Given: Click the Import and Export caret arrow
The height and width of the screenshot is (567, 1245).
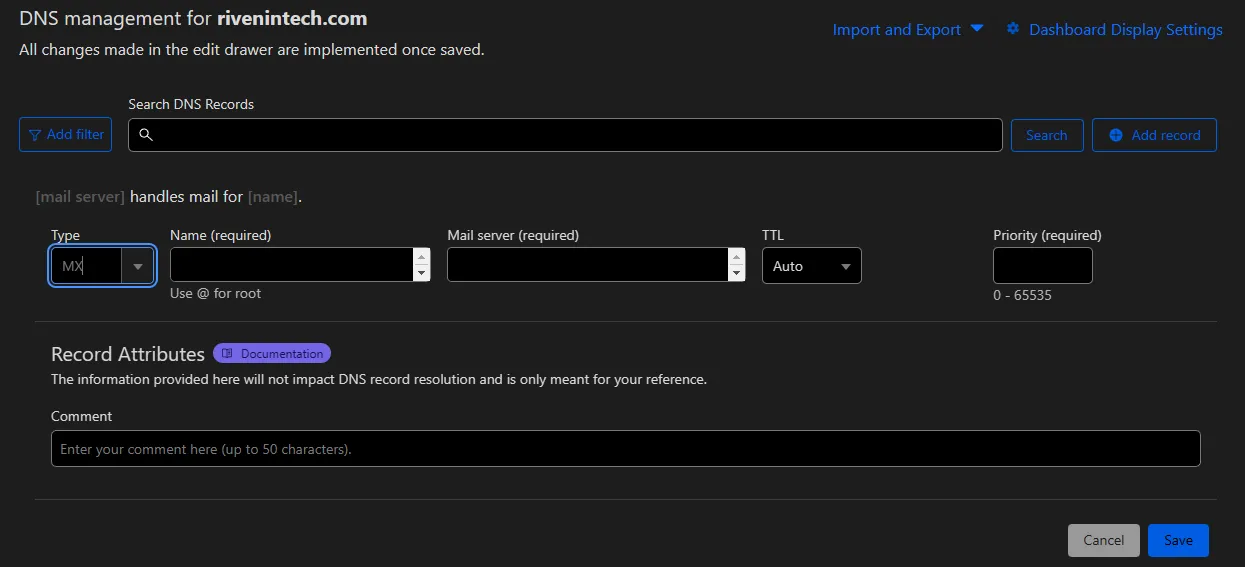Looking at the screenshot, I should click(977, 29).
